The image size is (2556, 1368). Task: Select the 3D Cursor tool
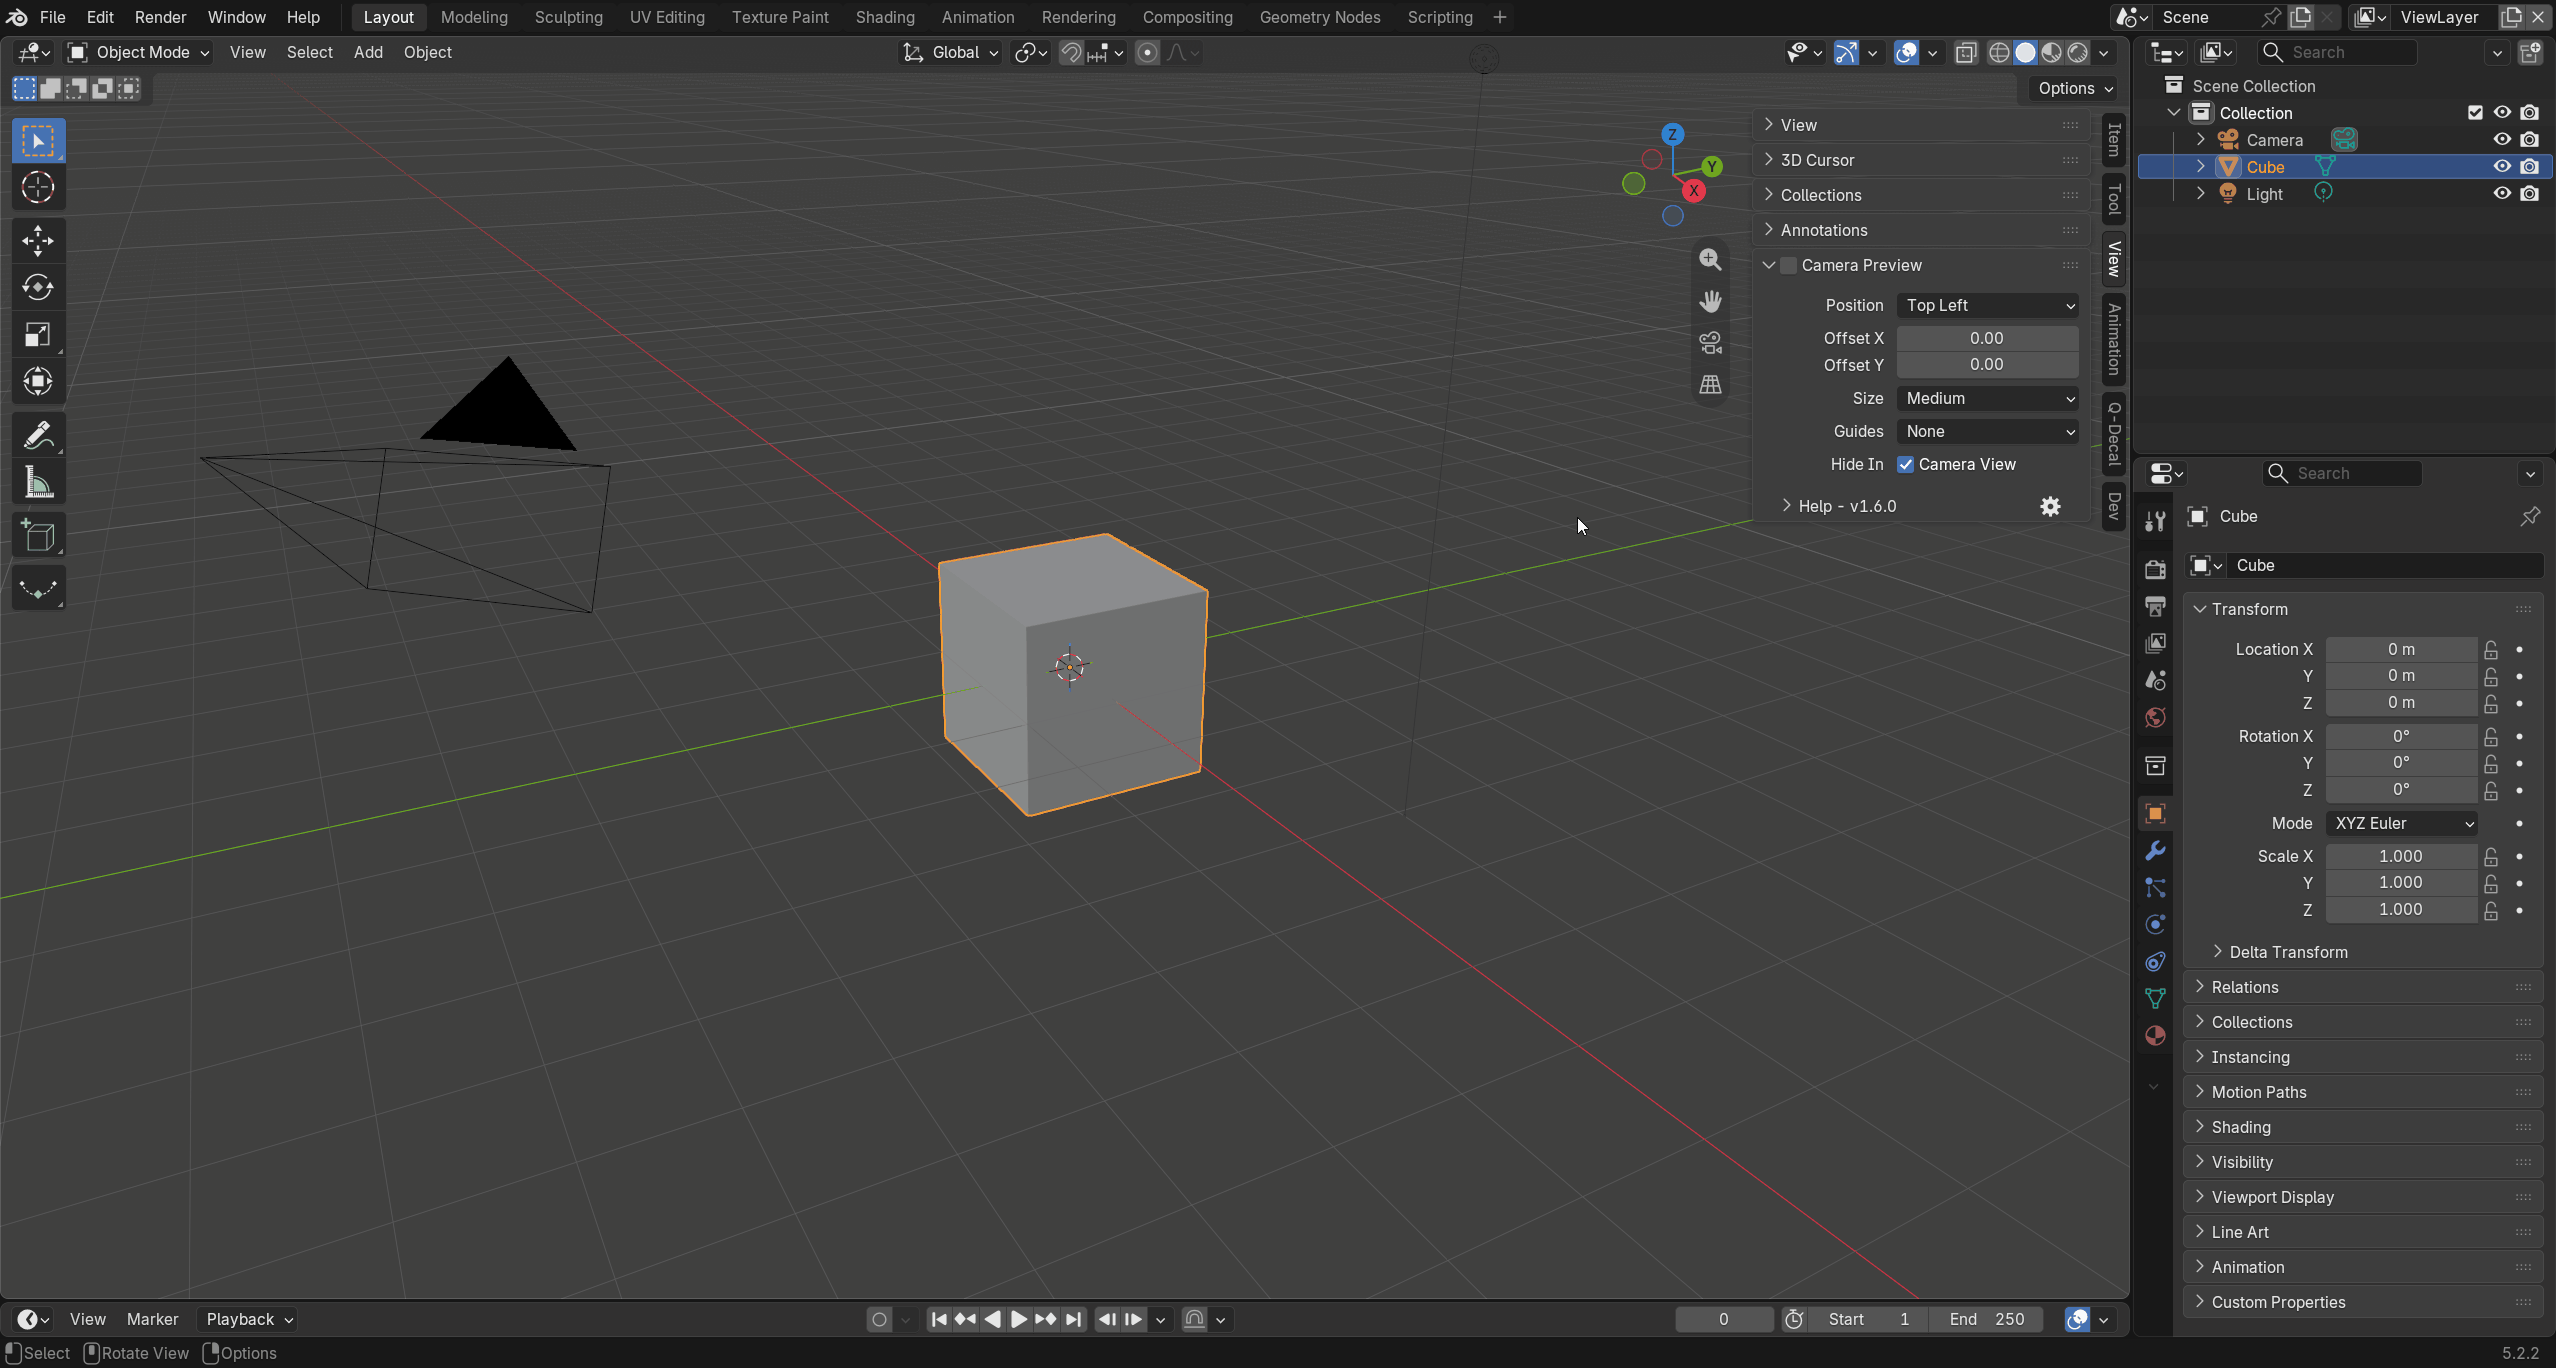(38, 187)
